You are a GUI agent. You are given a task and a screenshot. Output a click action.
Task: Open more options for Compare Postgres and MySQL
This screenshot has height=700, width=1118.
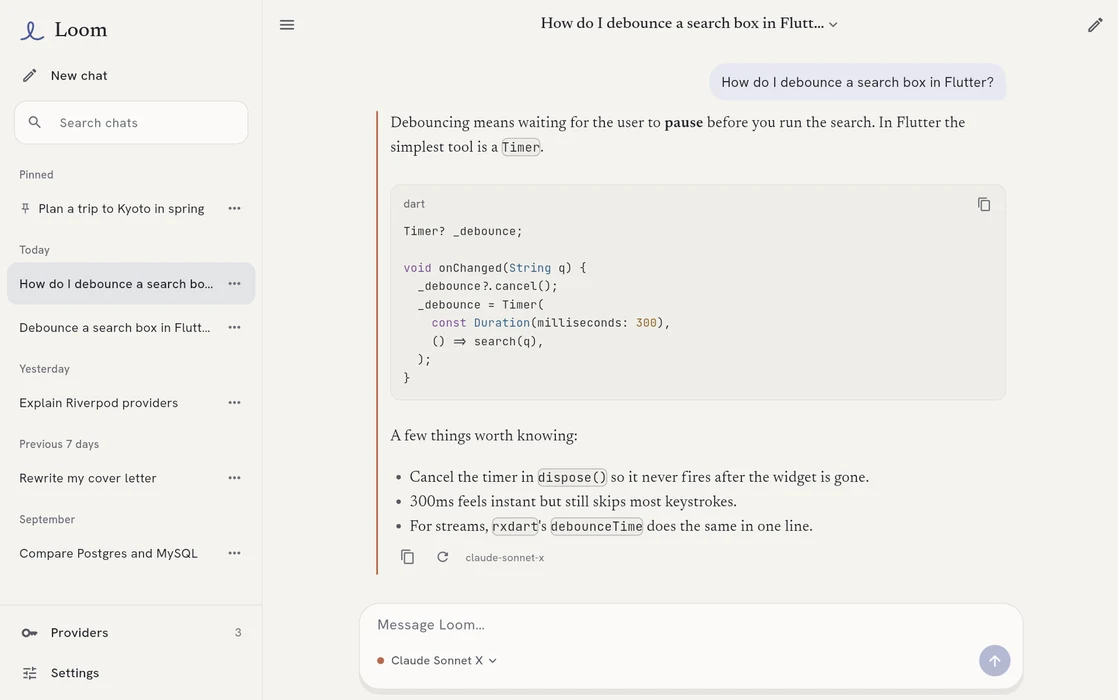tap(235, 553)
